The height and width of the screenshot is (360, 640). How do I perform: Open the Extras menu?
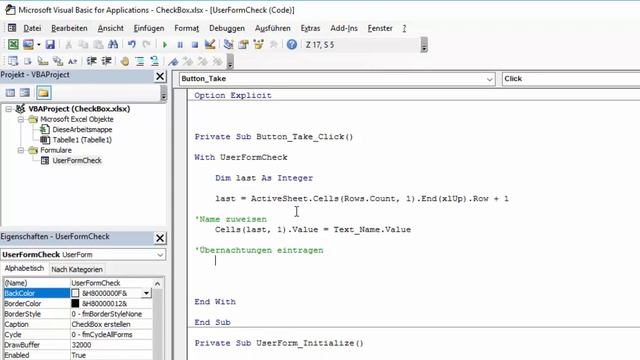click(310, 28)
